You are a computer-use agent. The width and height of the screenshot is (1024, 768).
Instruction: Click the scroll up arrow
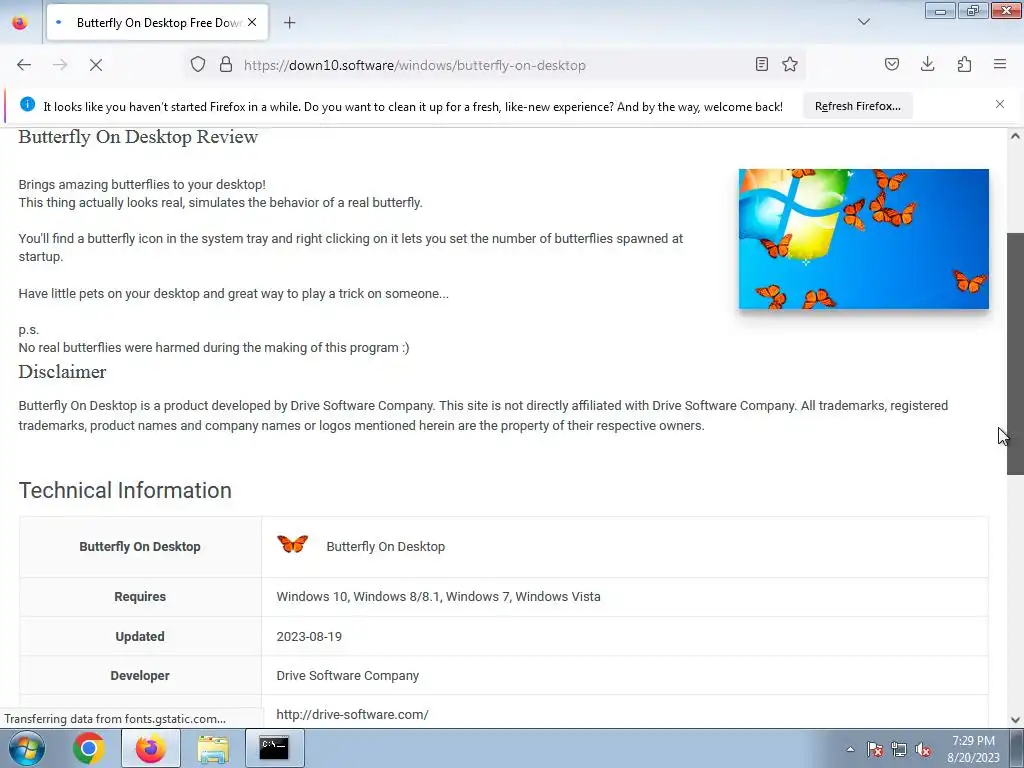click(1015, 136)
